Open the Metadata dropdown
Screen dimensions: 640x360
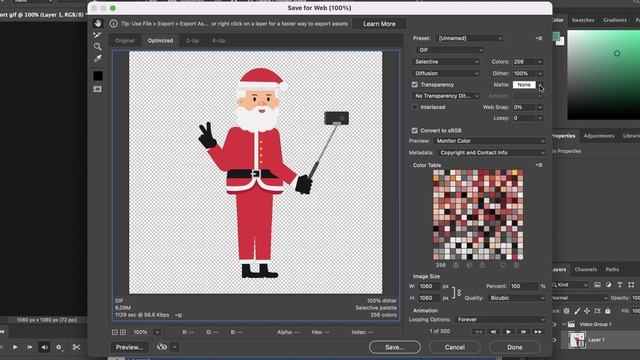[x=492, y=153]
